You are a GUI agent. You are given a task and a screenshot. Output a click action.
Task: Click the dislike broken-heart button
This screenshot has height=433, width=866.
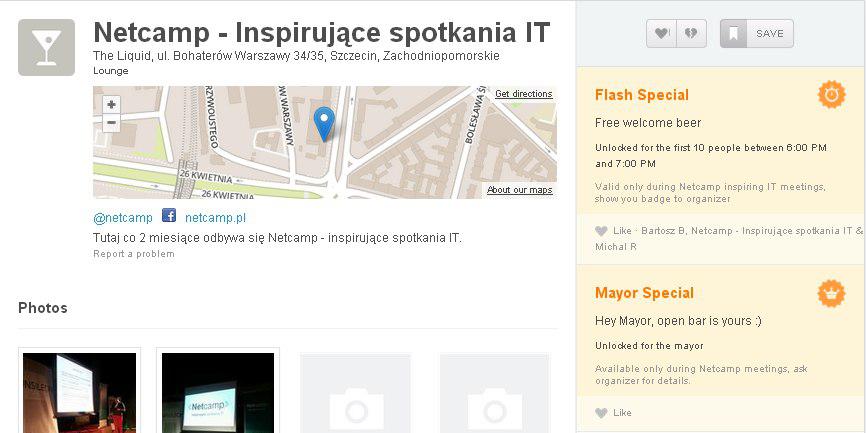(690, 34)
